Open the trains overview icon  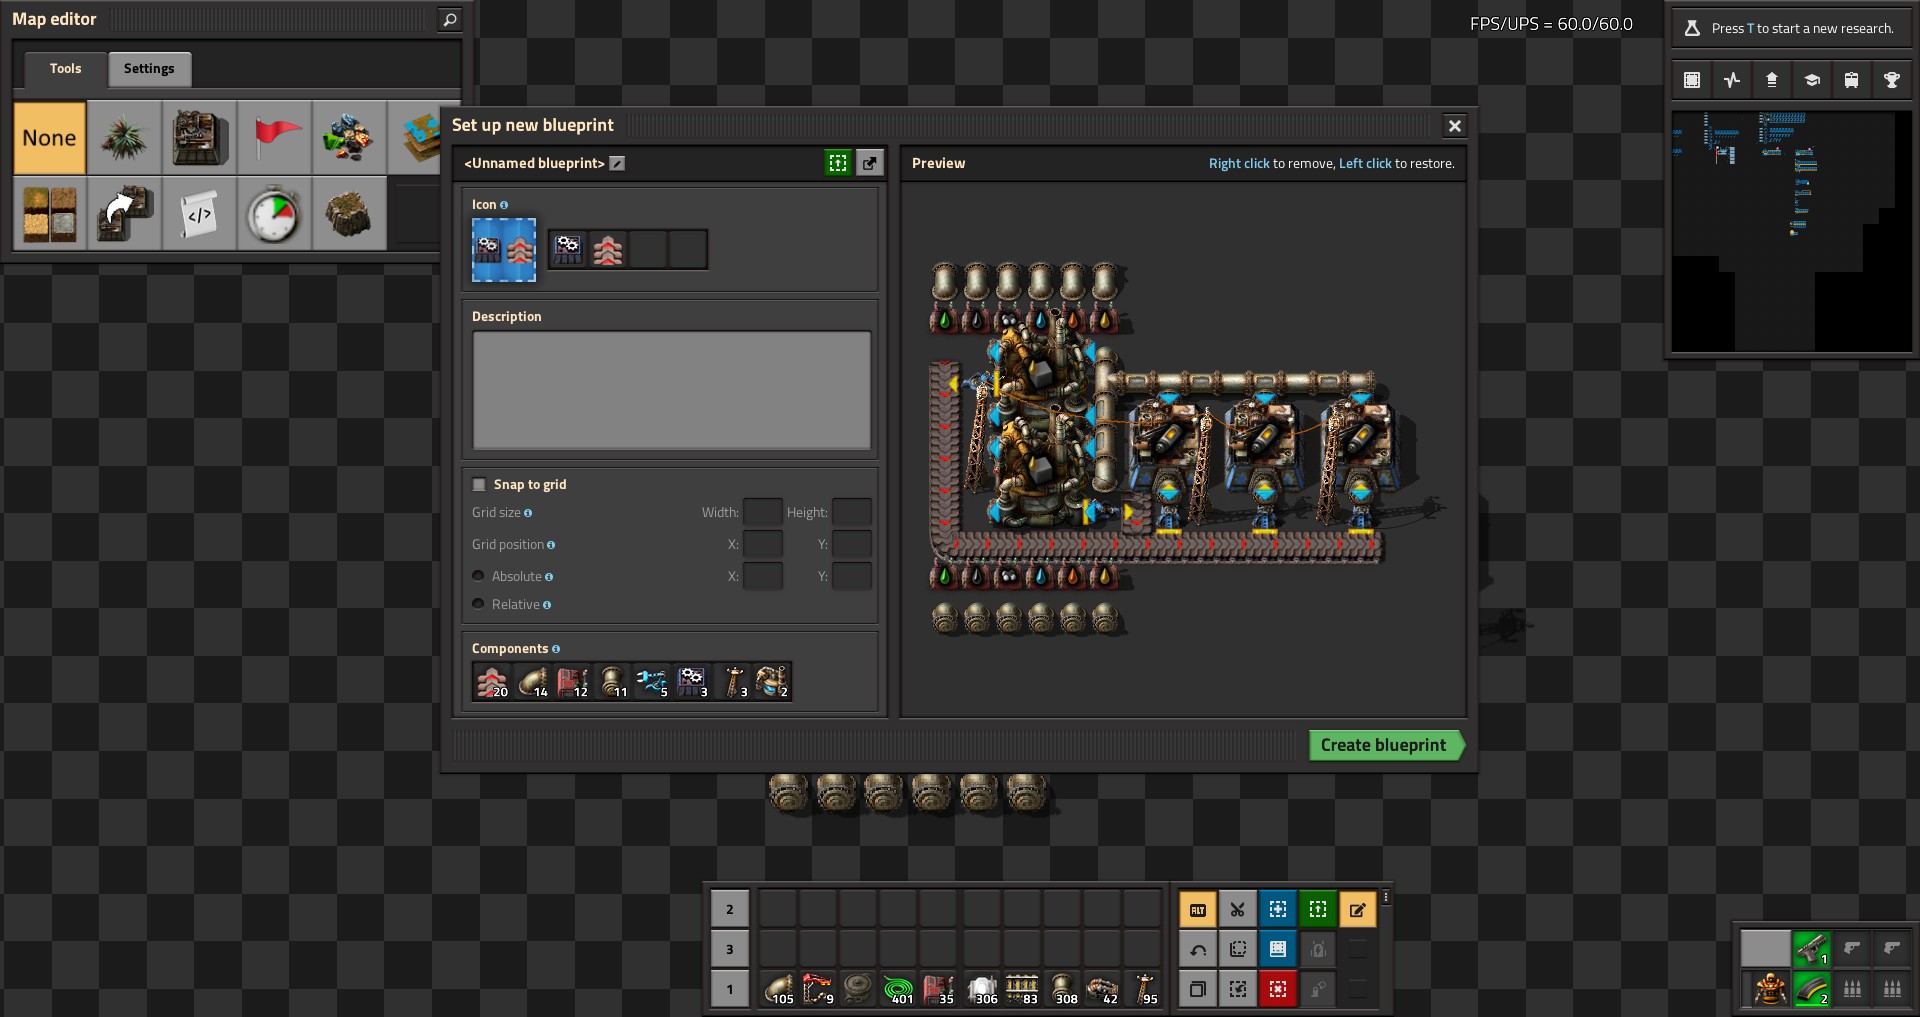(1852, 80)
